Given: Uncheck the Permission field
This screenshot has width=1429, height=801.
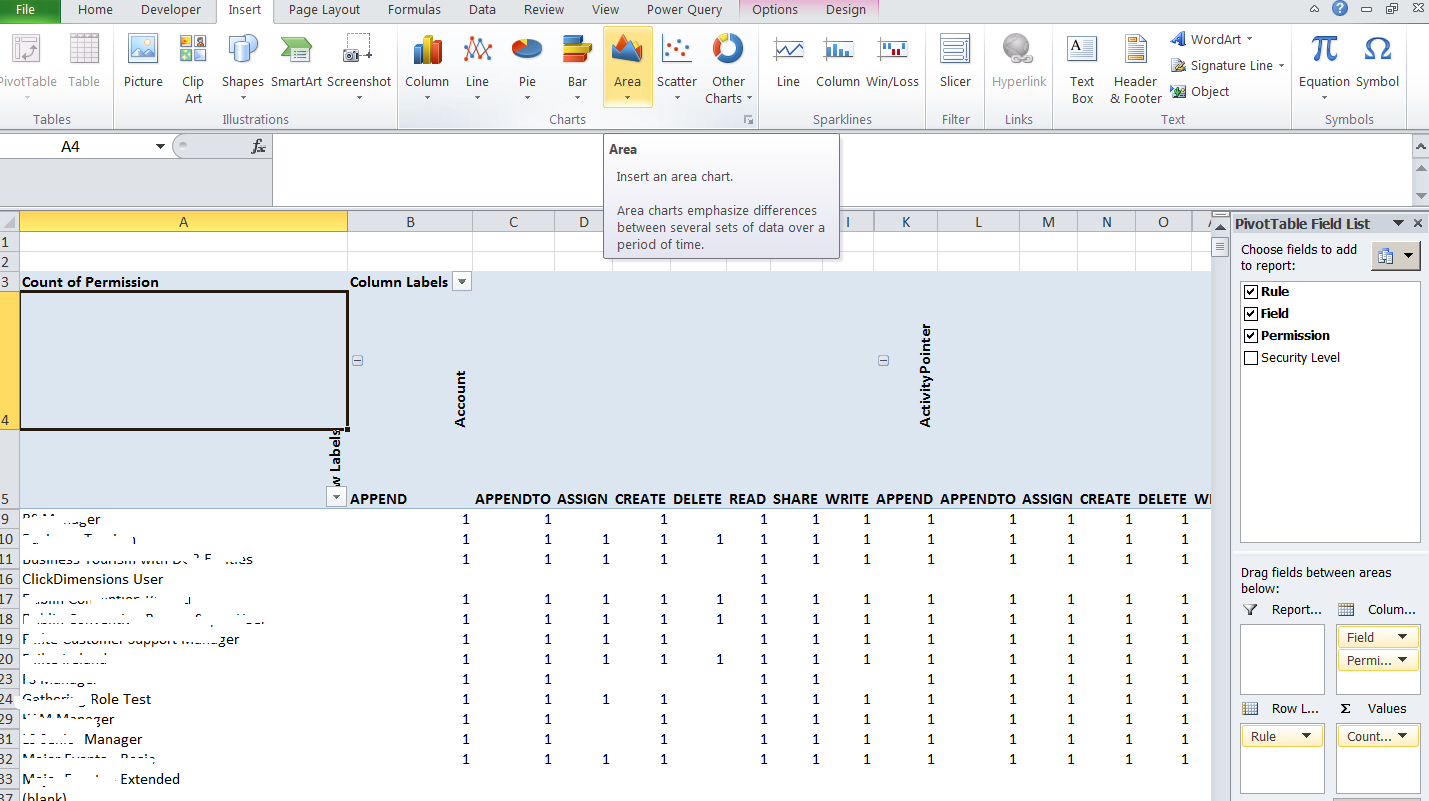Looking at the screenshot, I should pyautogui.click(x=1250, y=335).
